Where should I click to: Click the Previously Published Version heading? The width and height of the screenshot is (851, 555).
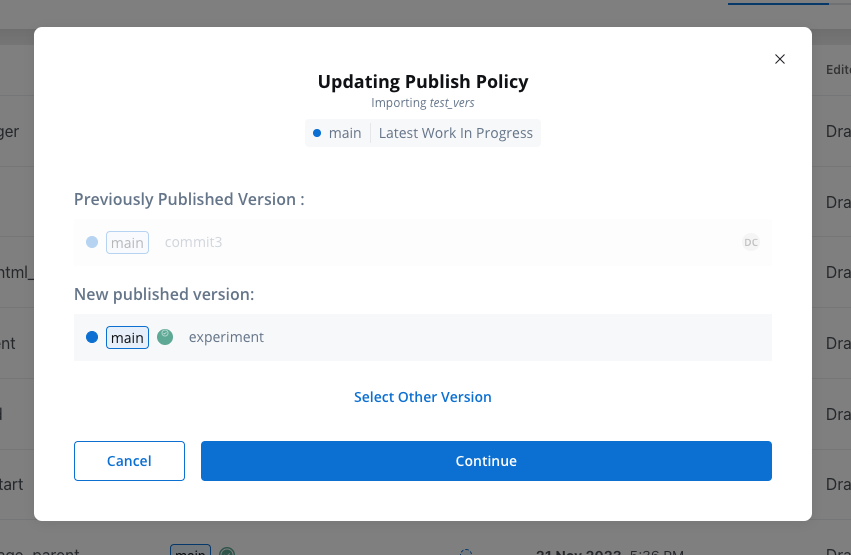click(189, 199)
